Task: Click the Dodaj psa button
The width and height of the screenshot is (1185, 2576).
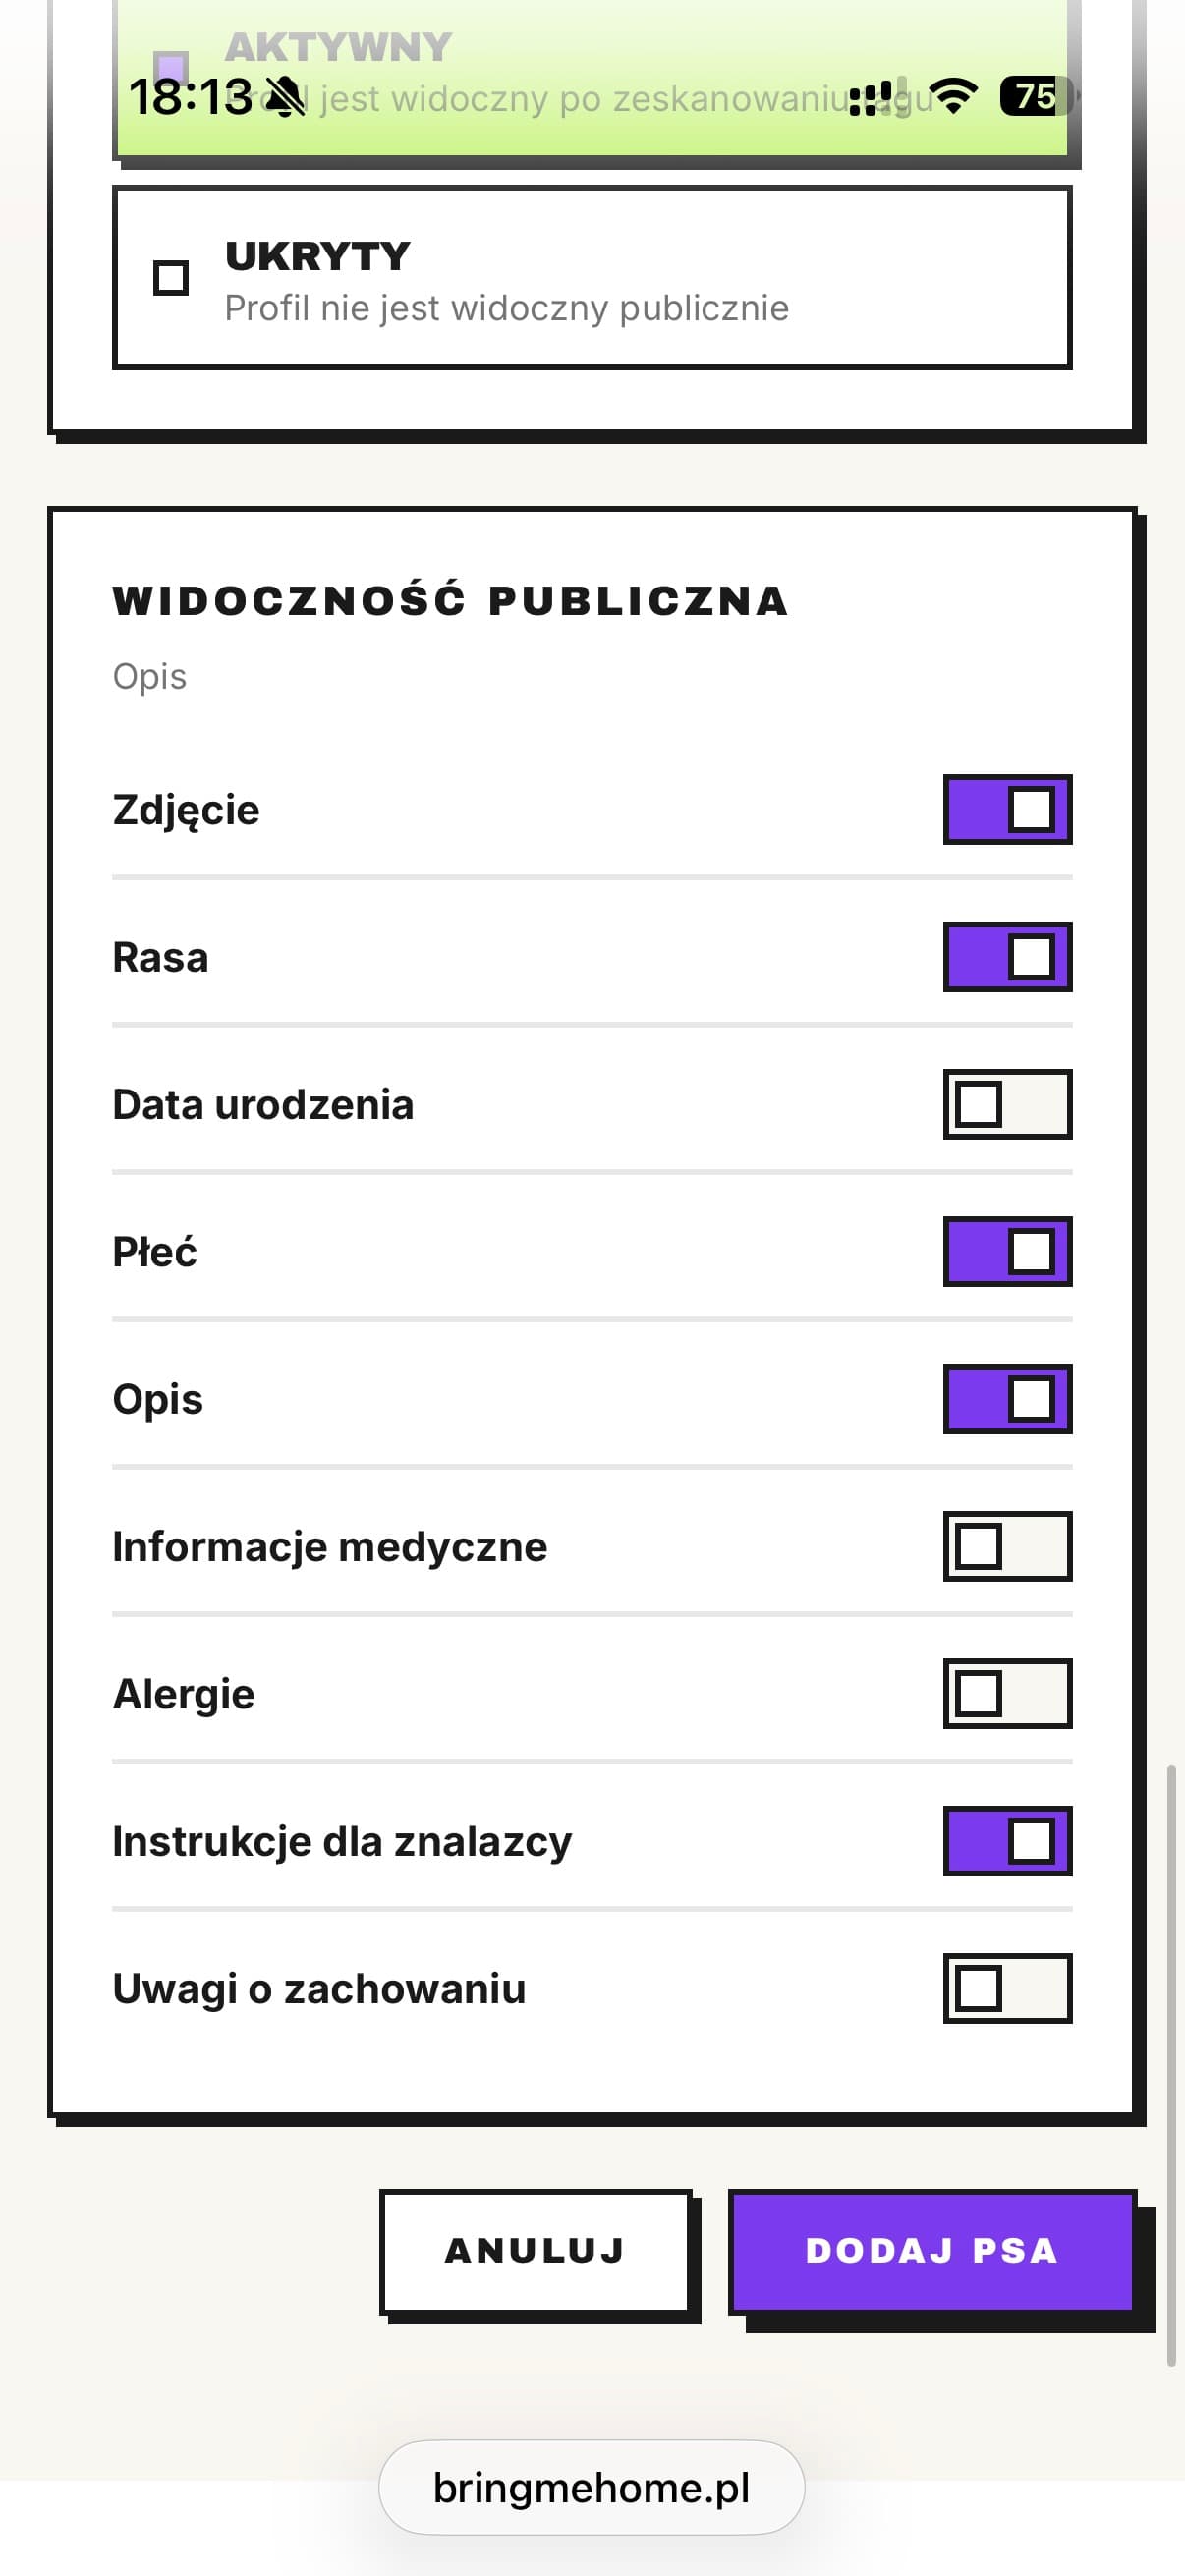Action: click(x=932, y=2251)
